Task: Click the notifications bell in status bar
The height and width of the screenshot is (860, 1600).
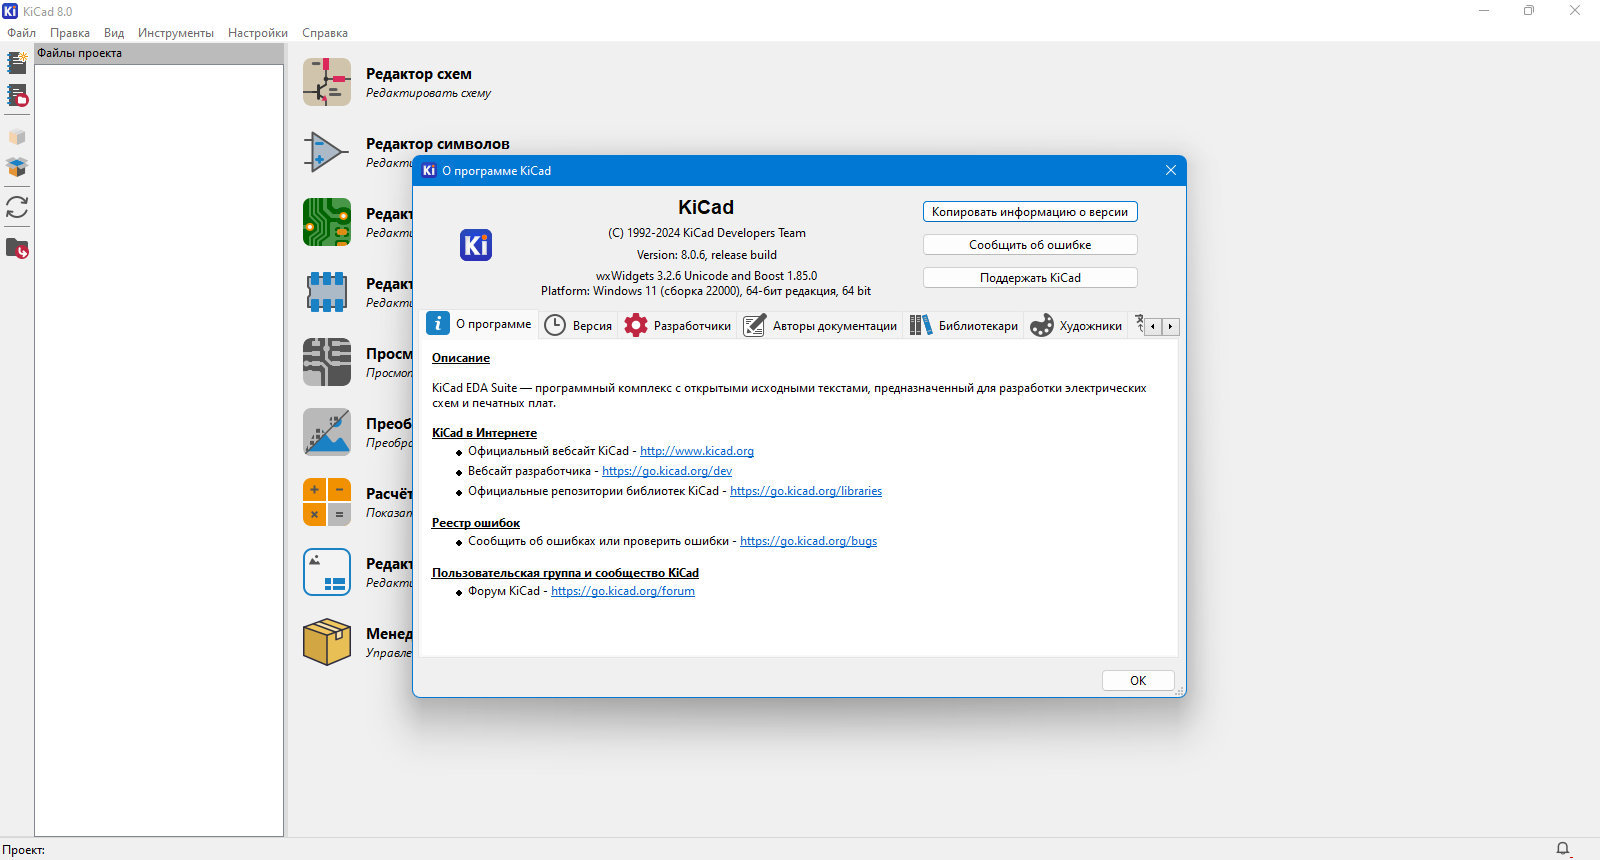Action: pos(1563,849)
